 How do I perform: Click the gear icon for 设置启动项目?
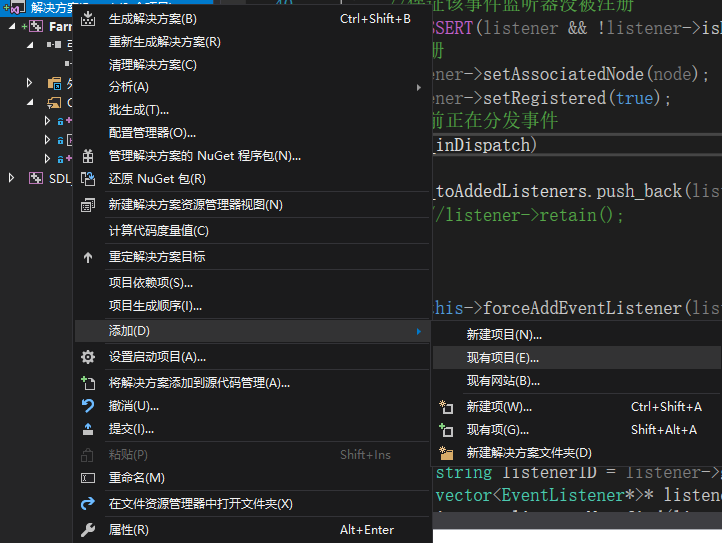click(88, 357)
